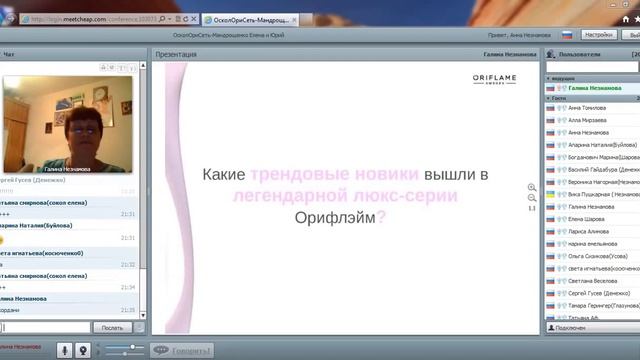640x360 pixels.
Task: Click the Russian flag language icon near Настройки
Action: (567, 35)
